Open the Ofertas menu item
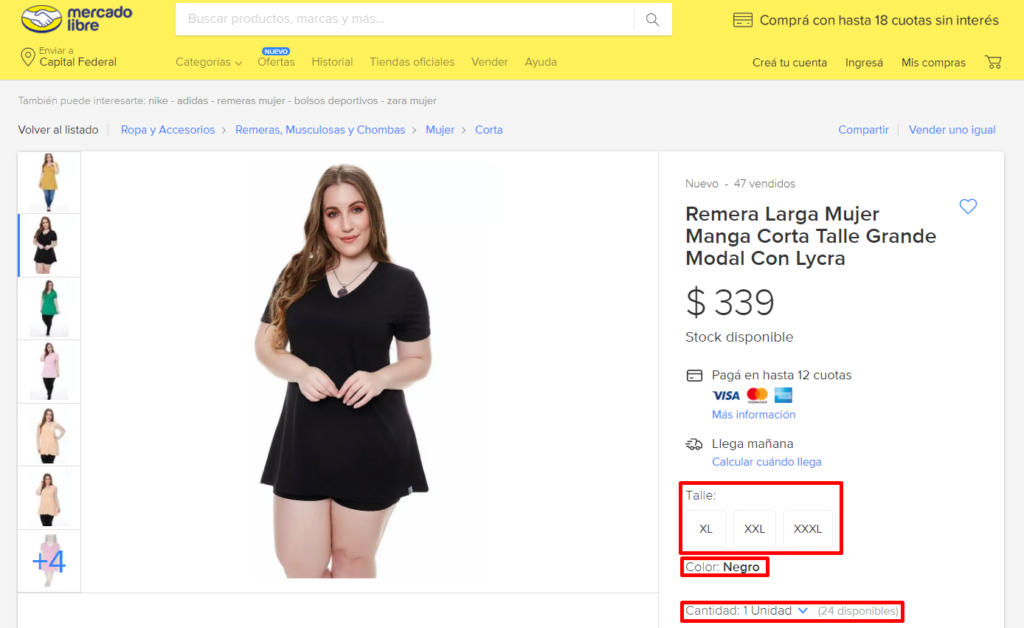The width and height of the screenshot is (1024, 628). coord(276,62)
